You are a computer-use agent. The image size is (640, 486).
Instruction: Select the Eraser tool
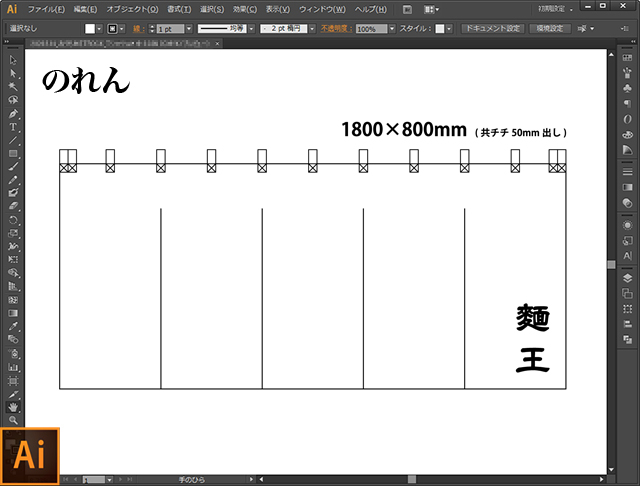pyautogui.click(x=13, y=206)
